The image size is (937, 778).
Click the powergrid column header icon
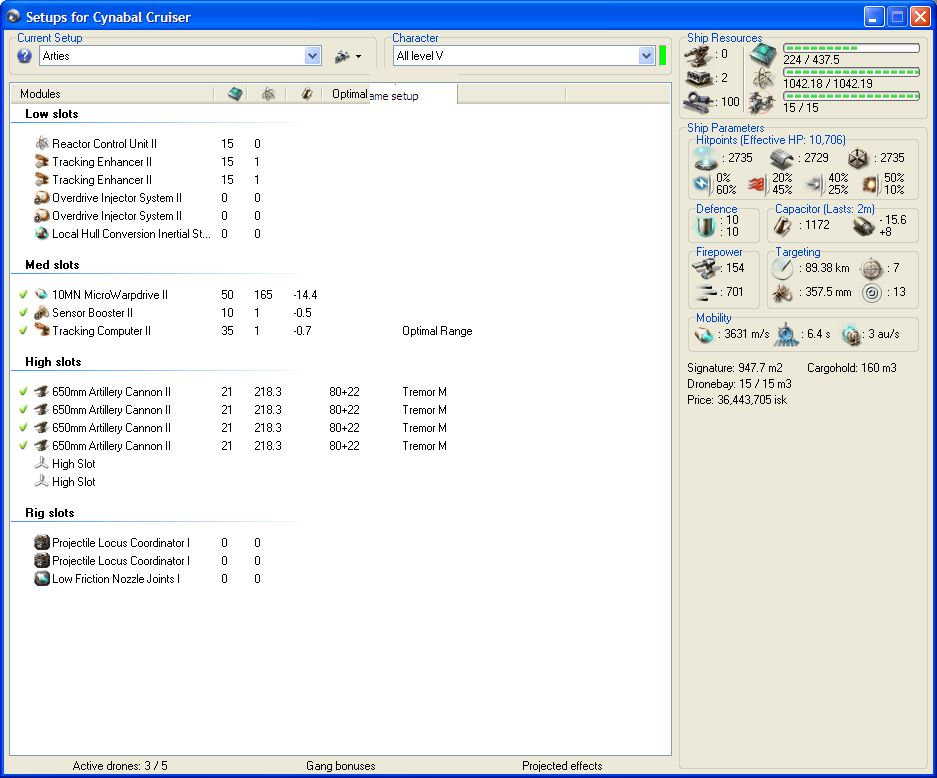[x=268, y=94]
